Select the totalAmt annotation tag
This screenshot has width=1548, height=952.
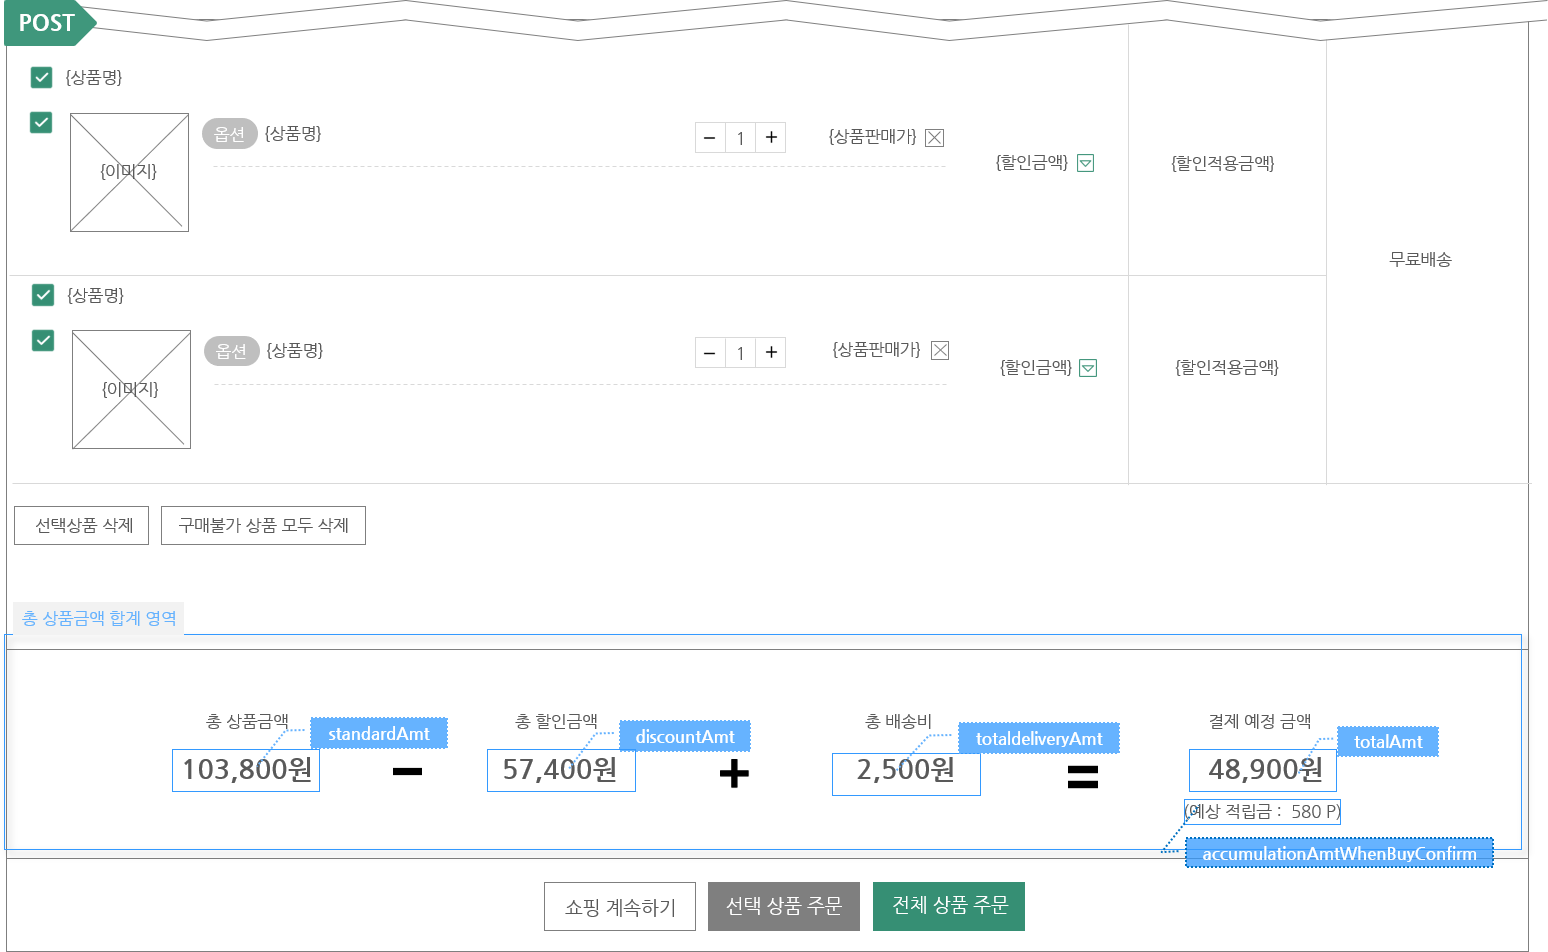click(x=1388, y=741)
